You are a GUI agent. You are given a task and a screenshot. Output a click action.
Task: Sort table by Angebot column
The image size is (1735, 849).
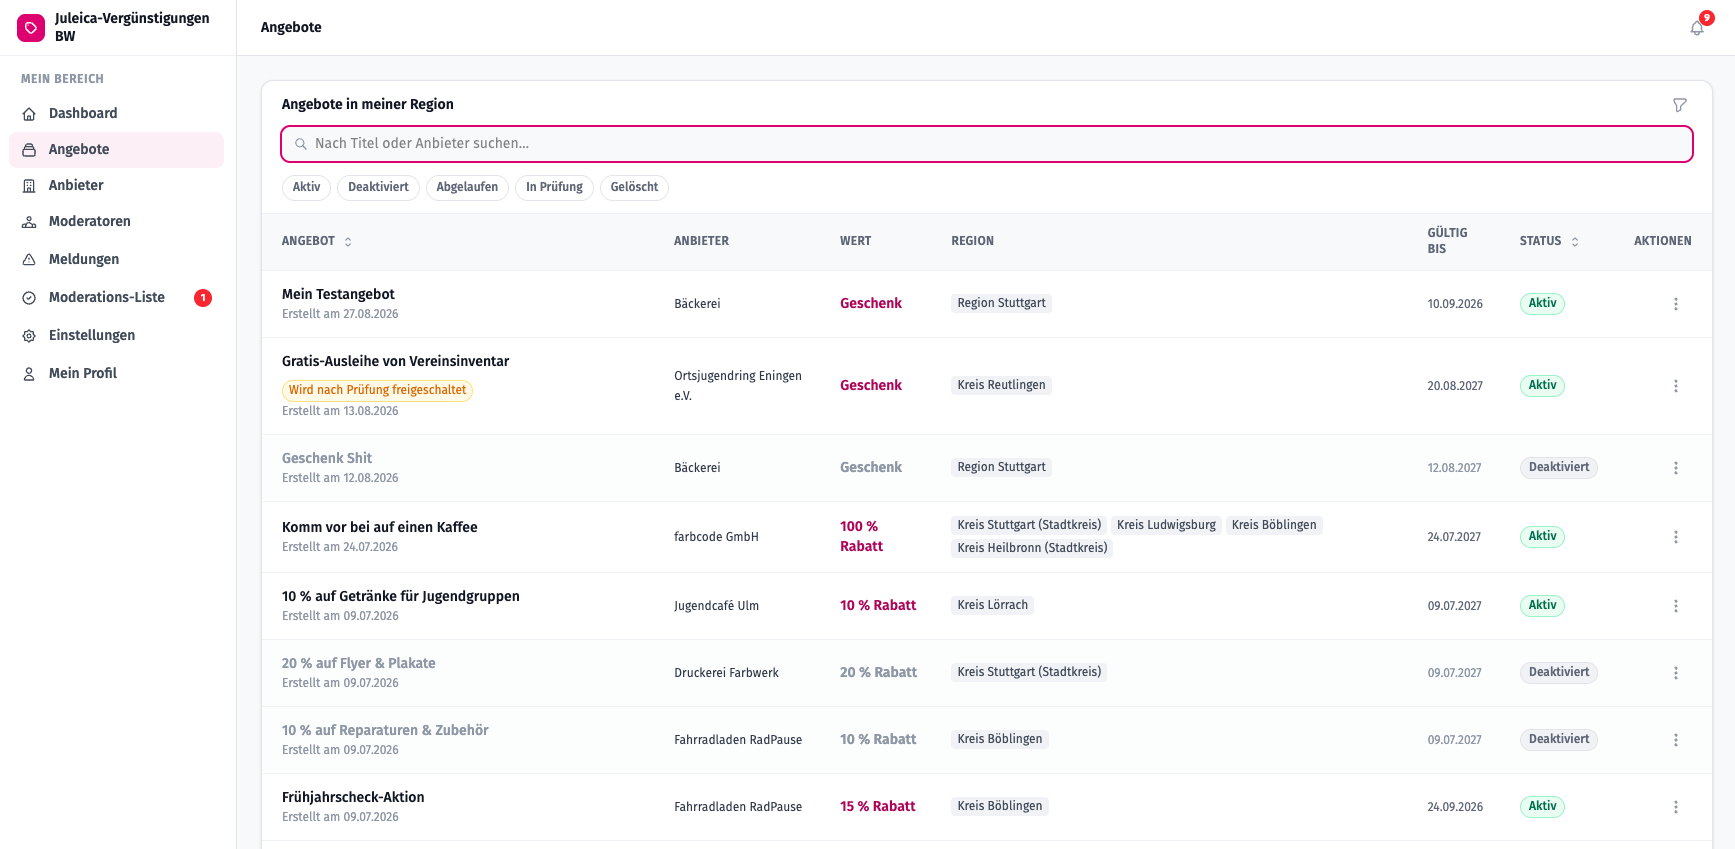[x=317, y=241]
